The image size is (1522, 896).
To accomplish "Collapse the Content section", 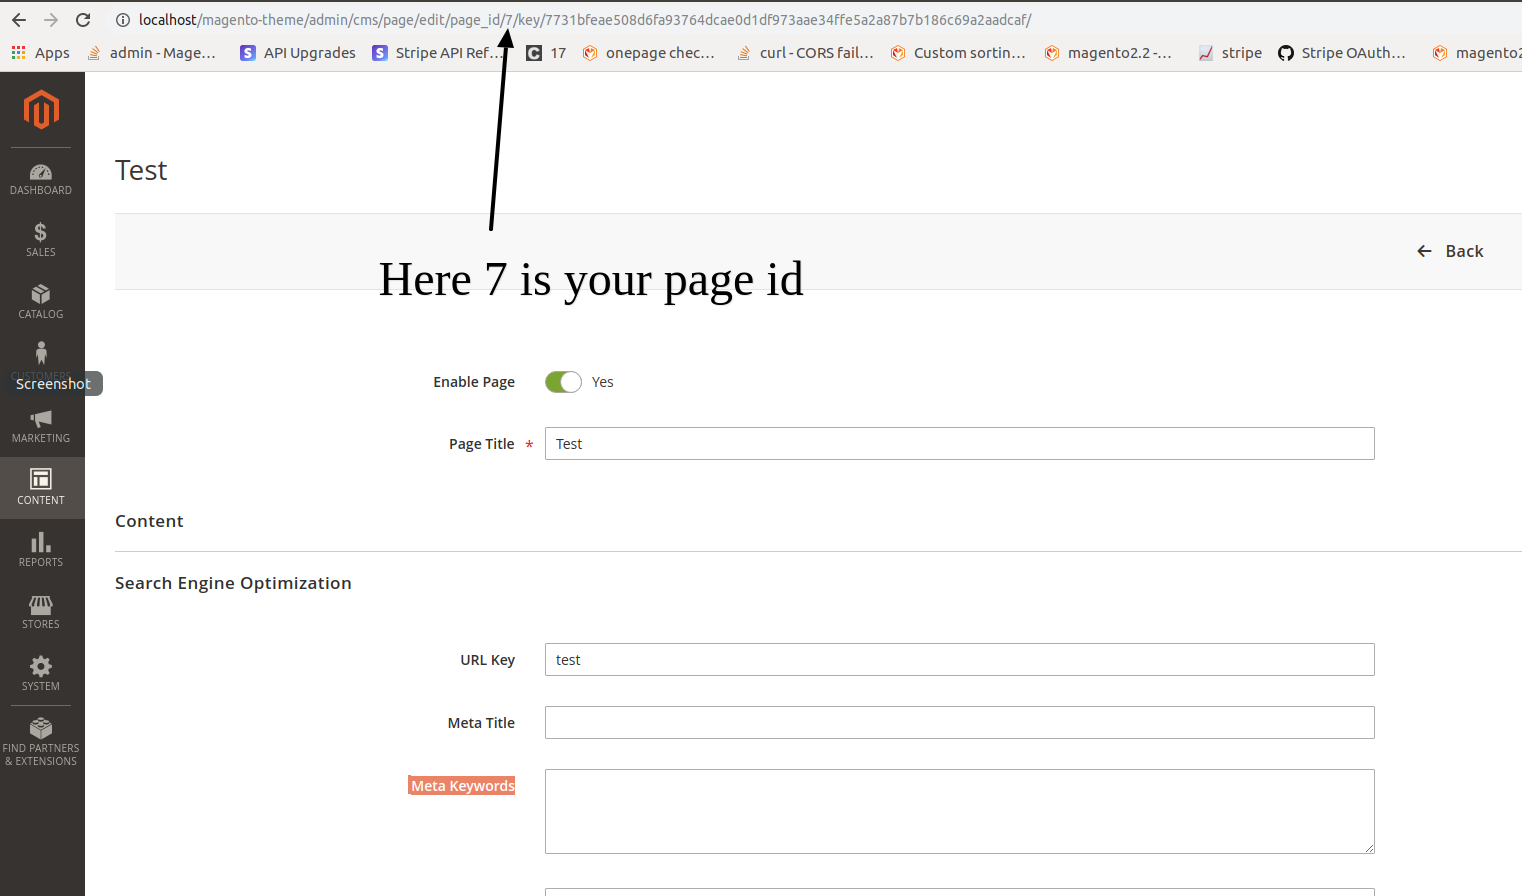I will [x=149, y=520].
